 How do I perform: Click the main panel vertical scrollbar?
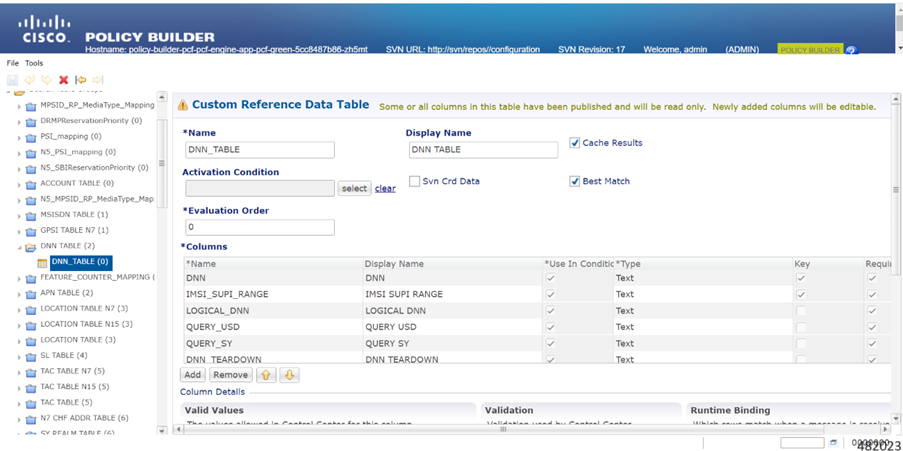click(x=896, y=190)
